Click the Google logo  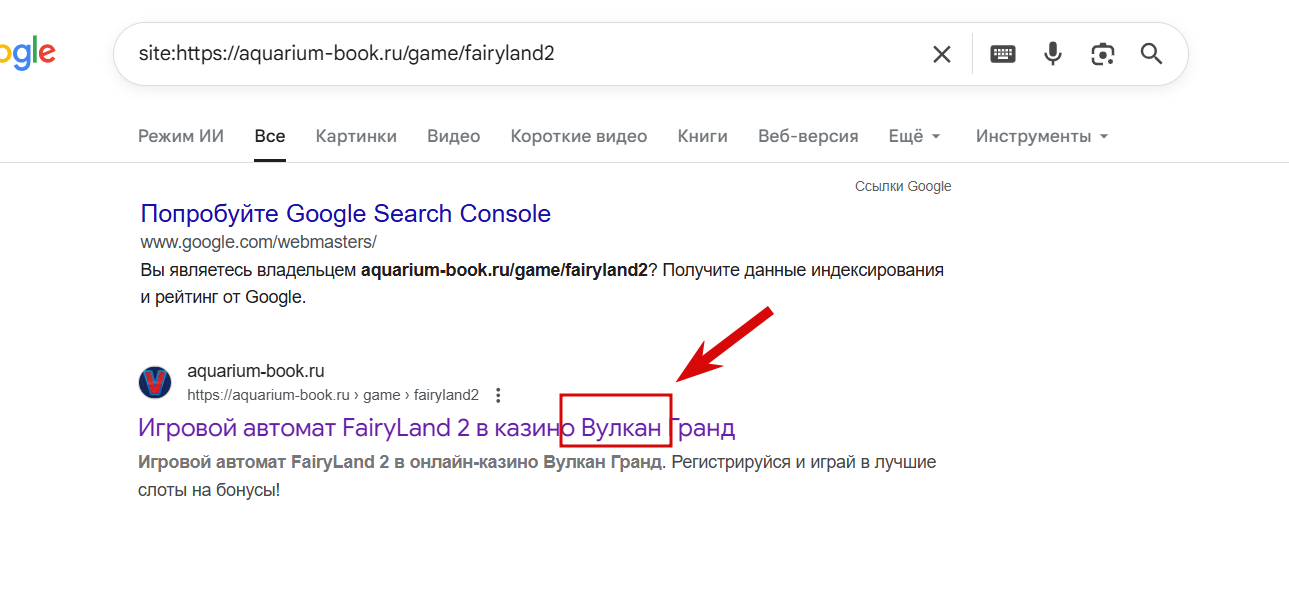click(x=26, y=53)
